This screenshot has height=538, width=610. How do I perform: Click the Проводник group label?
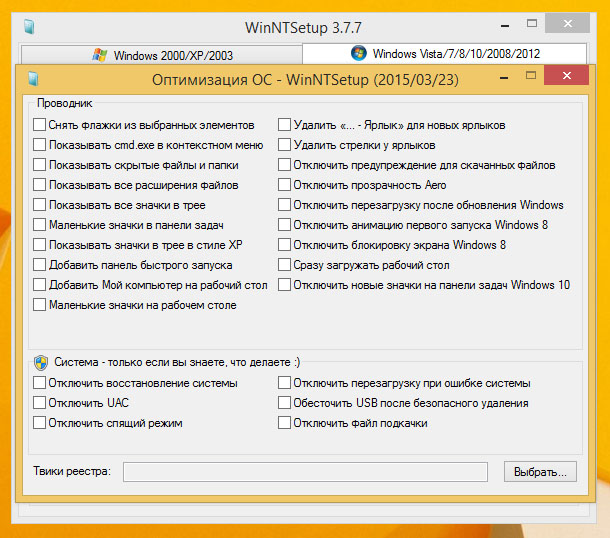coord(65,103)
